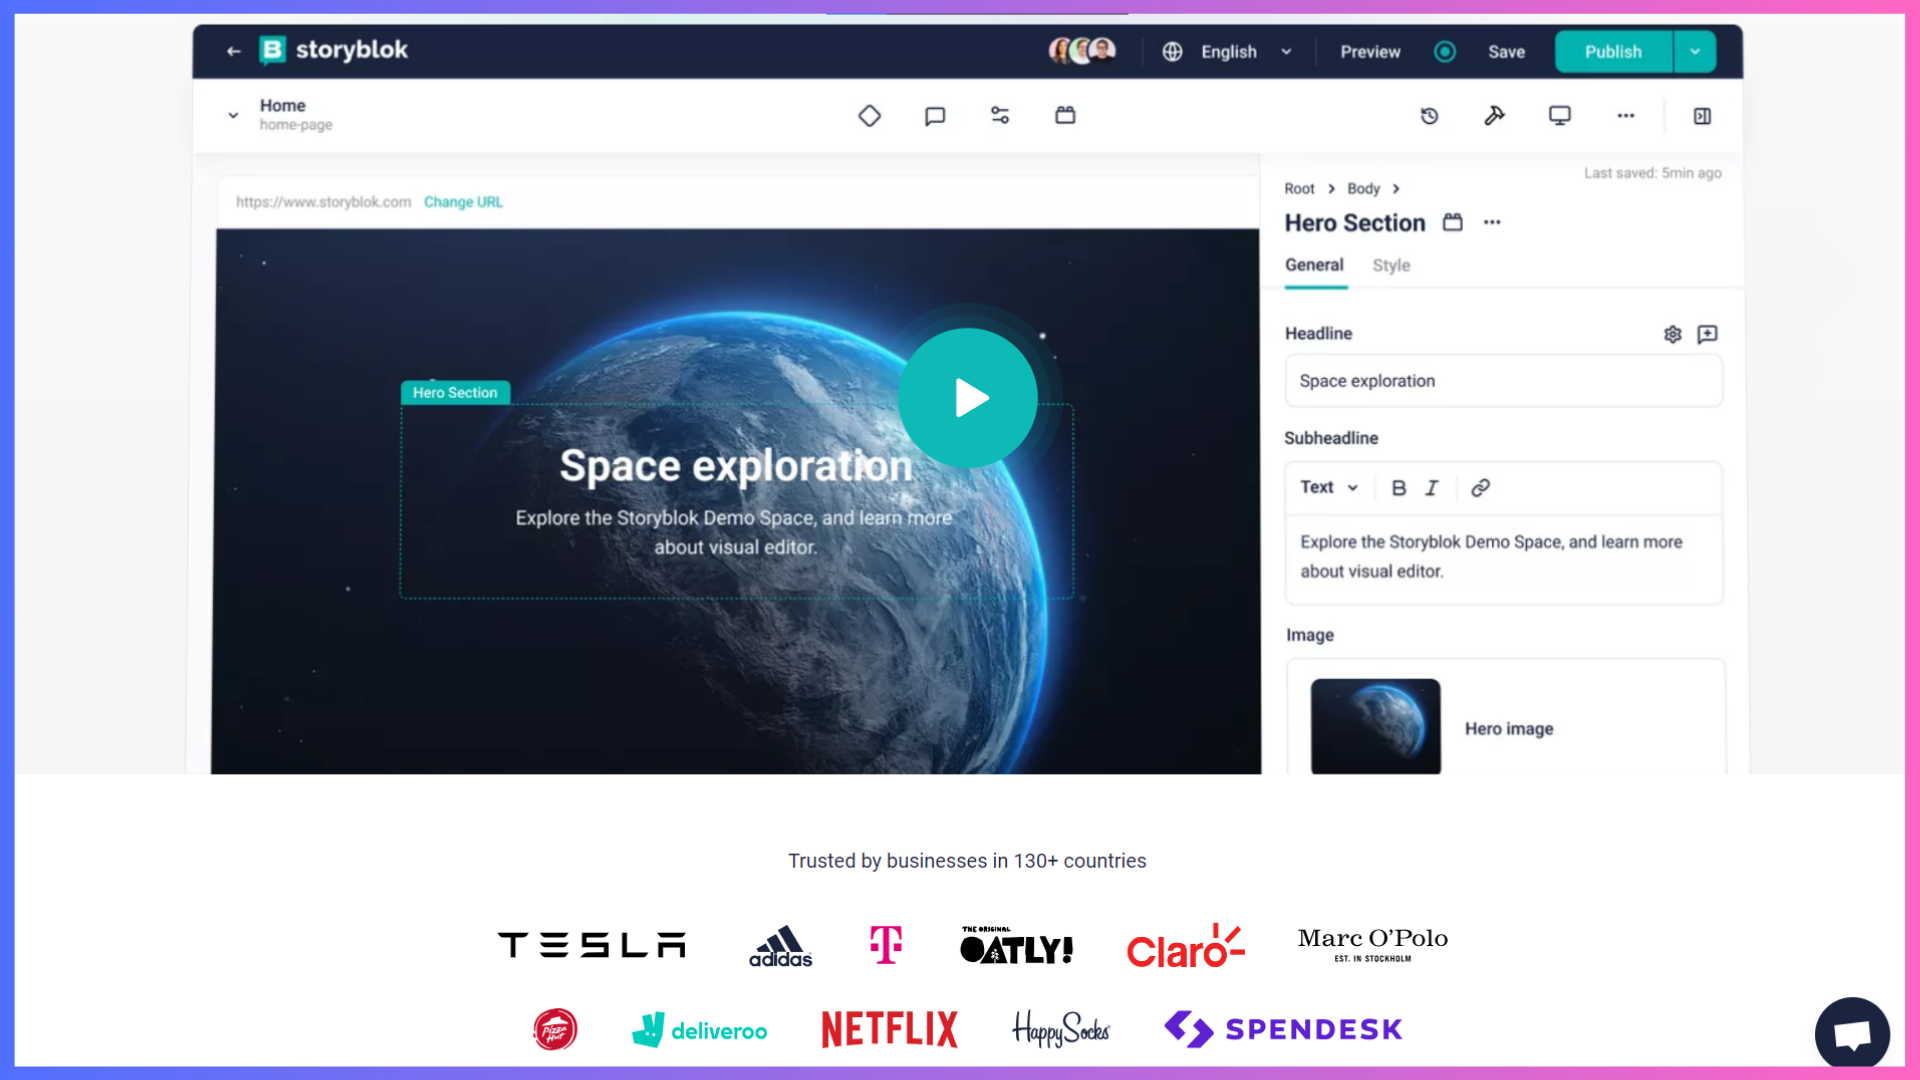Toggle the circular preview indicator

1444,52
